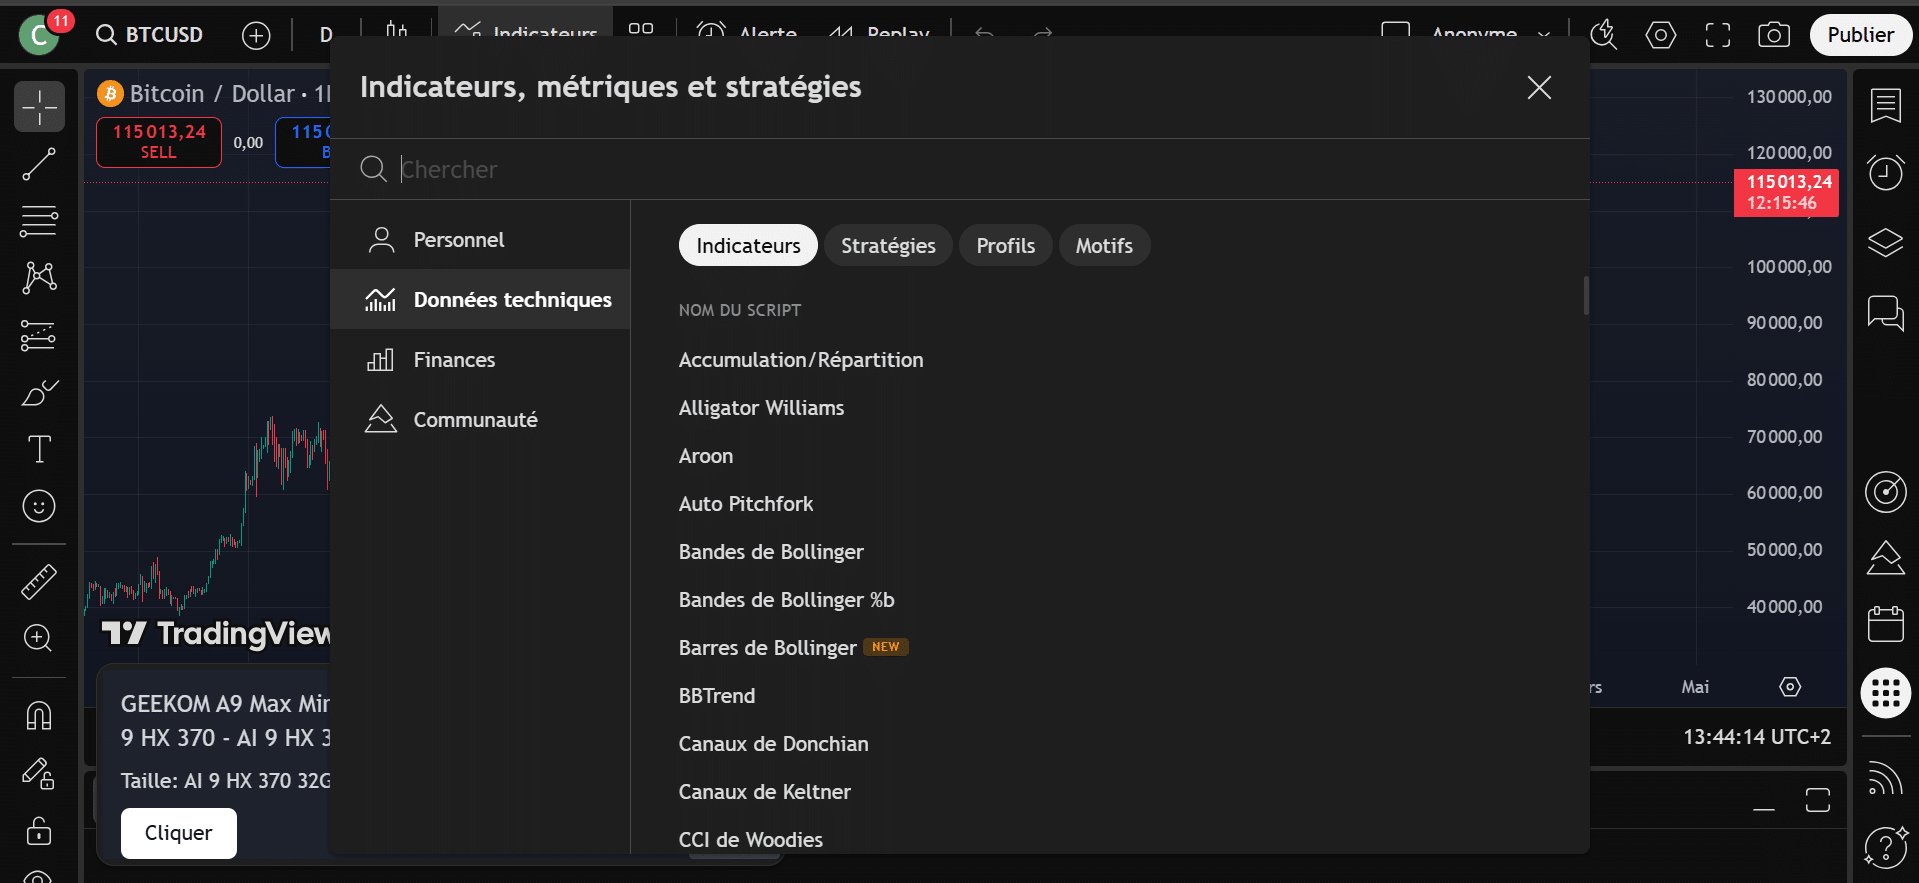Select the Text annotation tool
Viewport: 1919px width, 883px height.
[x=39, y=449]
